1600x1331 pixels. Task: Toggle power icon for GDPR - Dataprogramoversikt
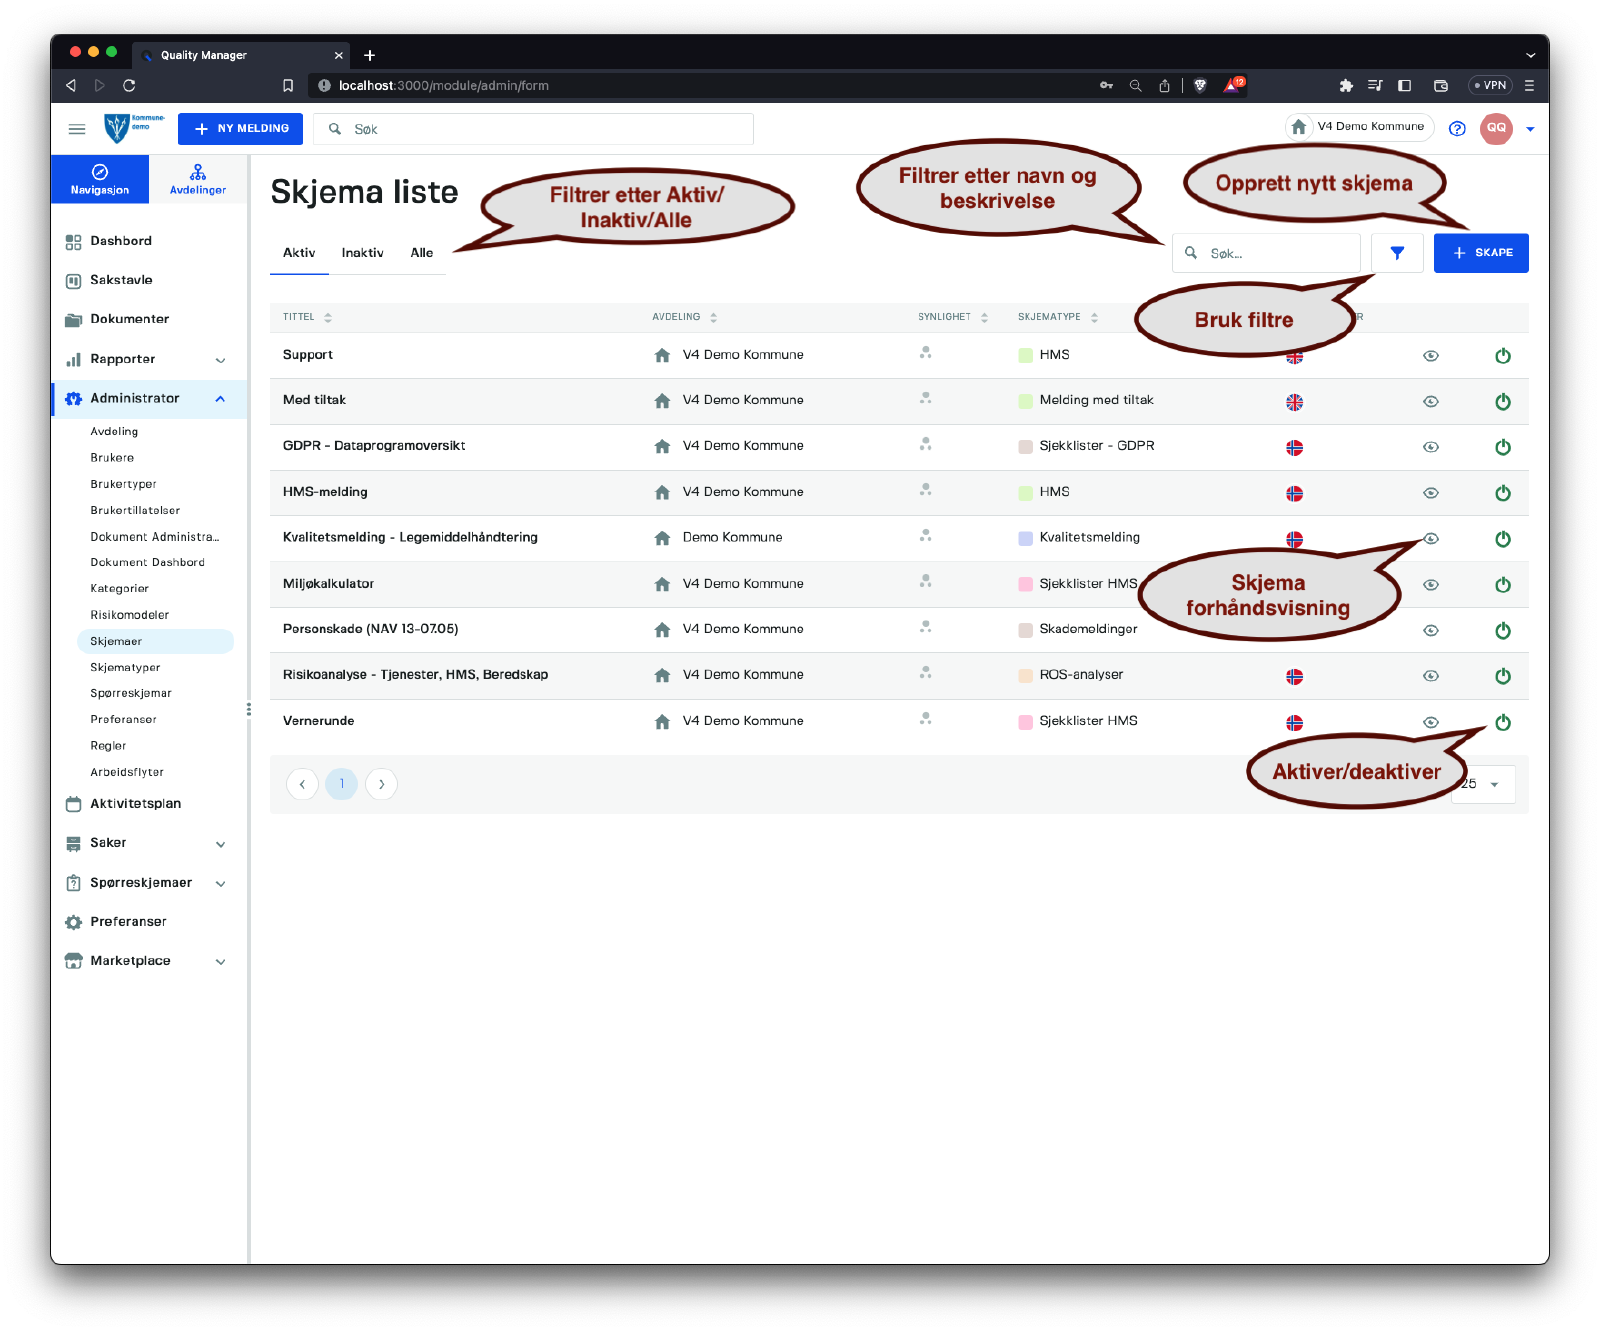coord(1502,447)
